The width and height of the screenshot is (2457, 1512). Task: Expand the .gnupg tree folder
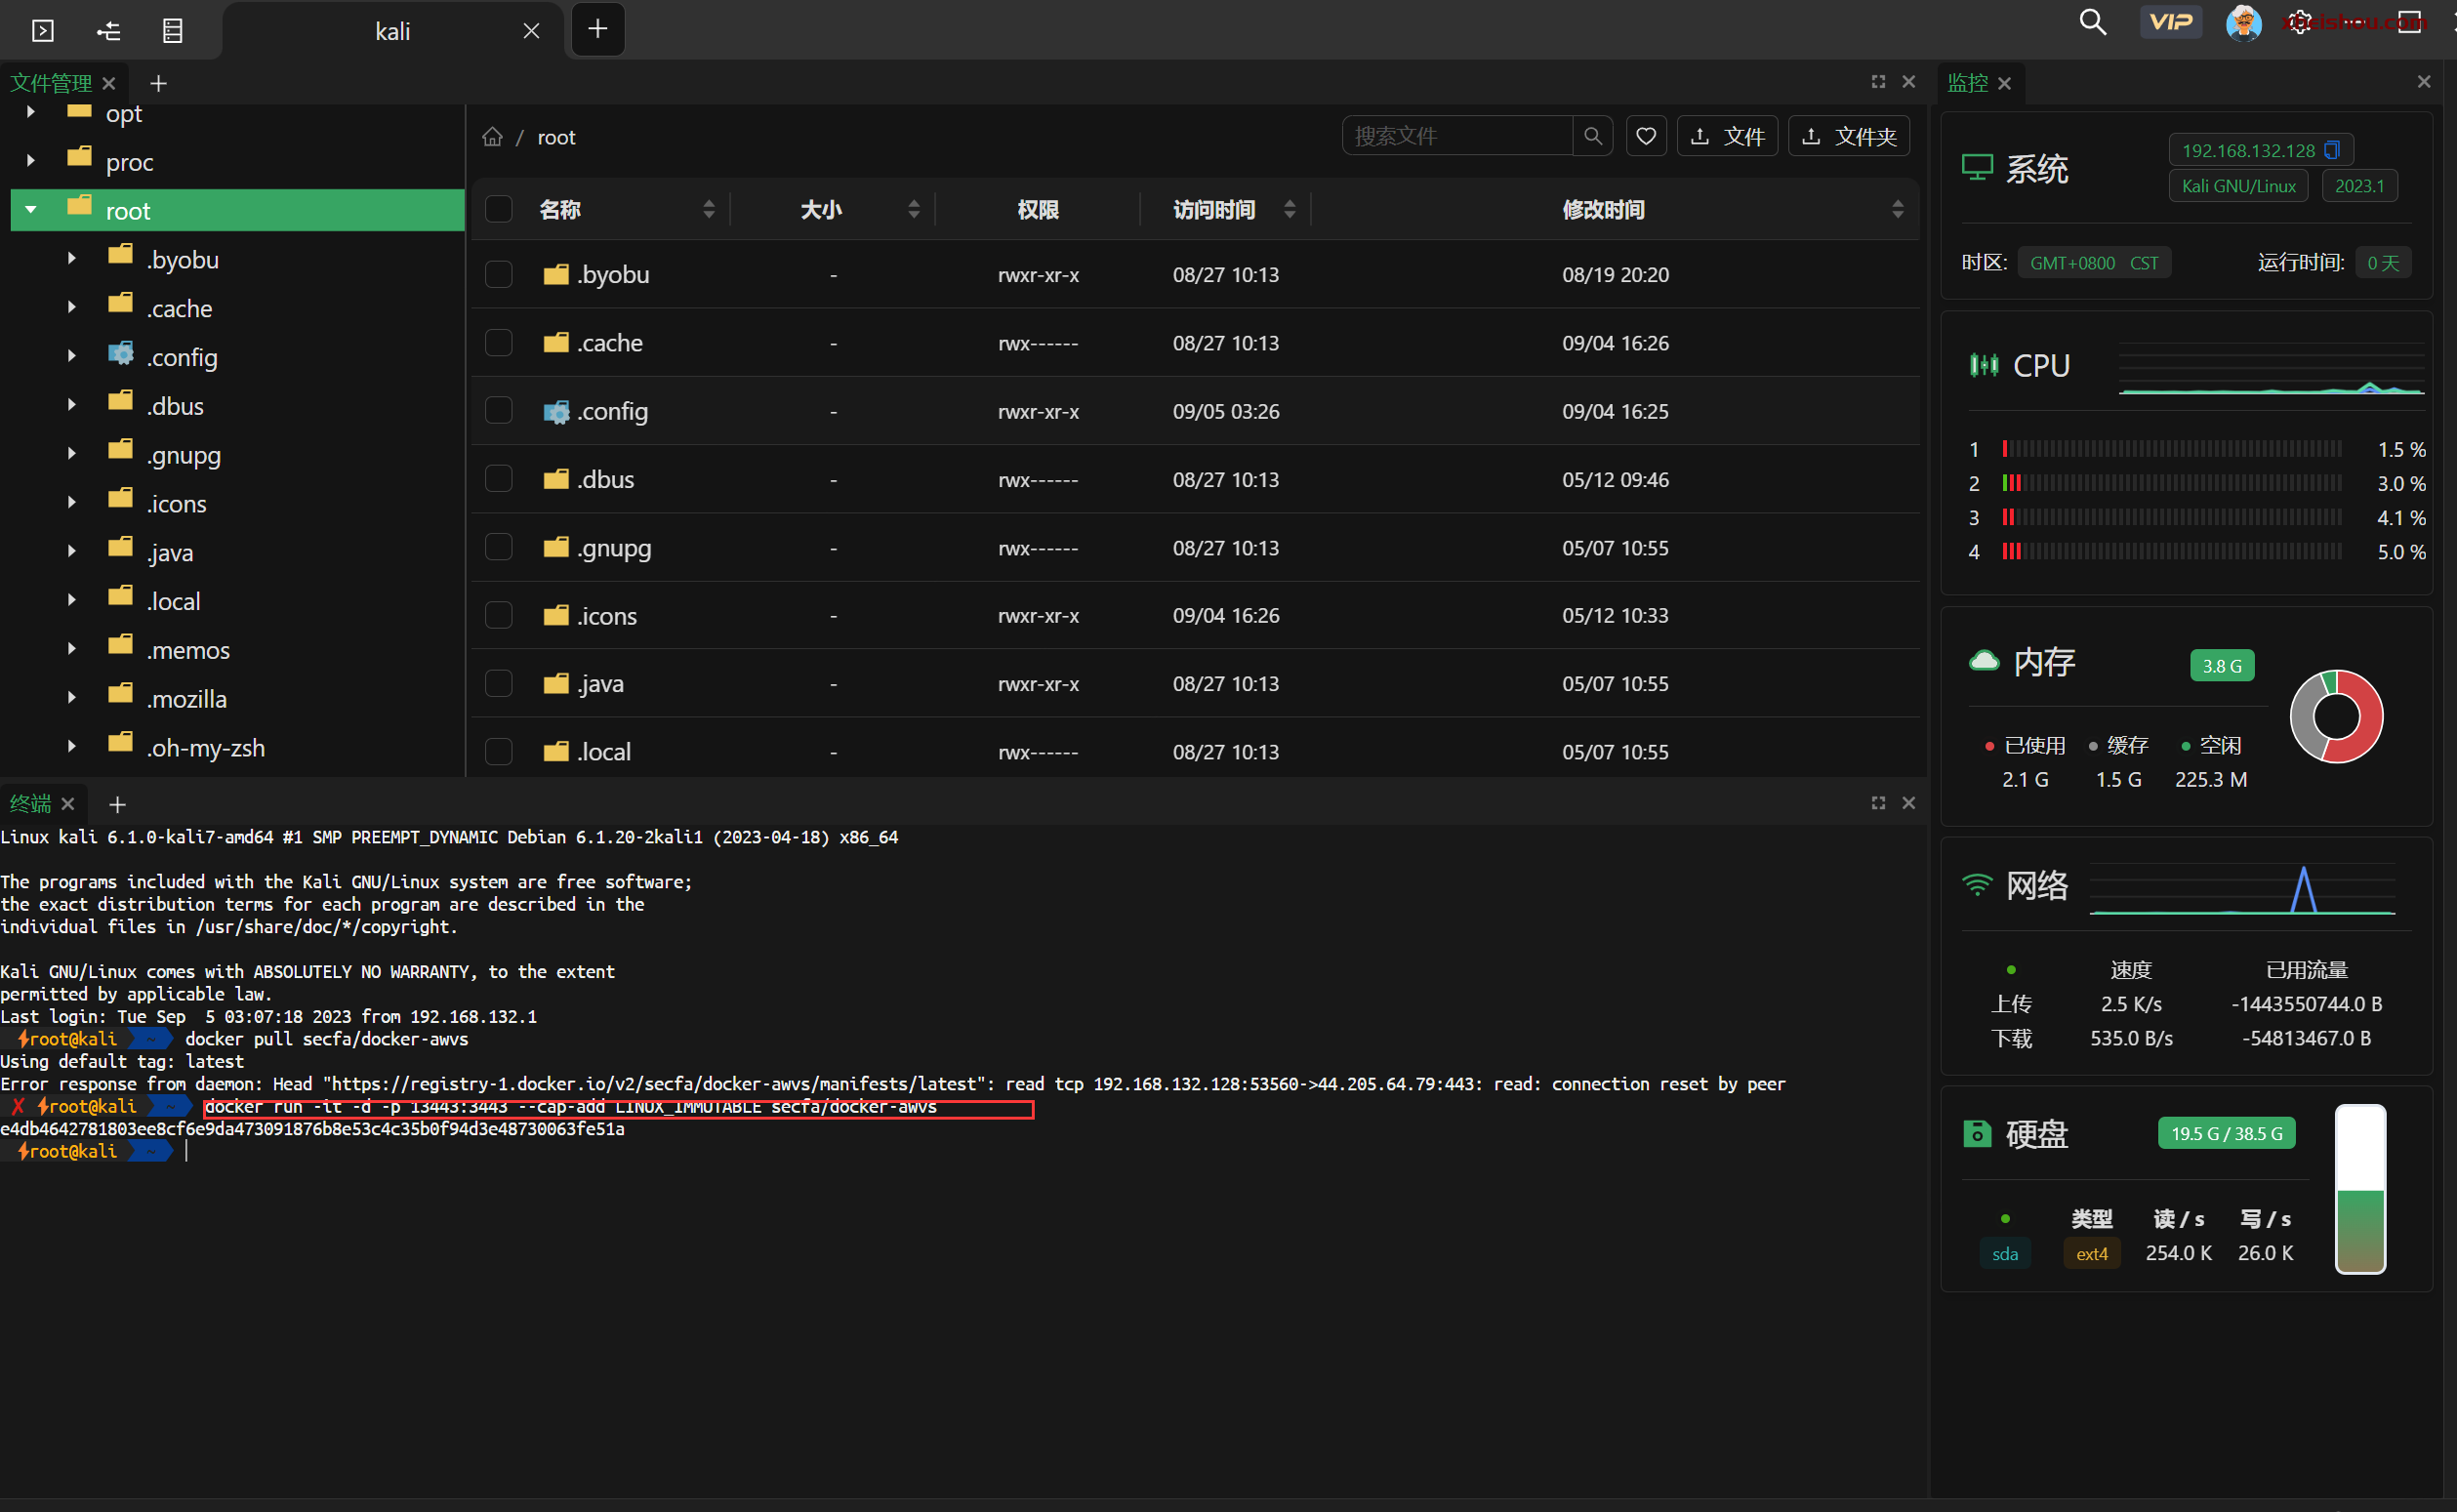point(71,454)
